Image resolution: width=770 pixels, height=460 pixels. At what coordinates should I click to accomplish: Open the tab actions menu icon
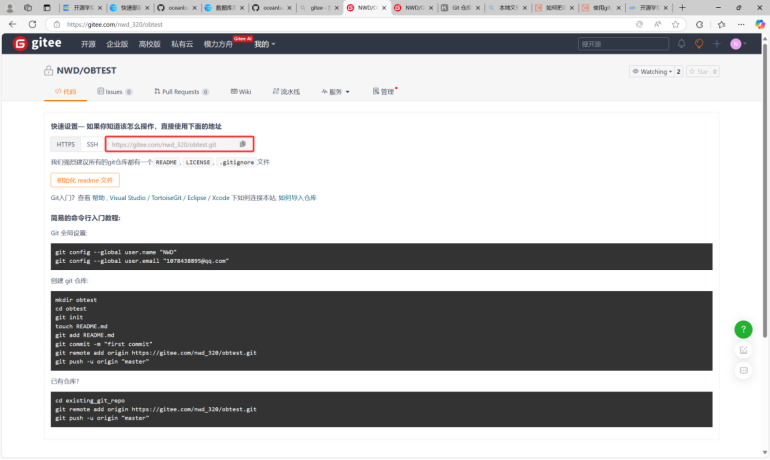coord(47,7)
